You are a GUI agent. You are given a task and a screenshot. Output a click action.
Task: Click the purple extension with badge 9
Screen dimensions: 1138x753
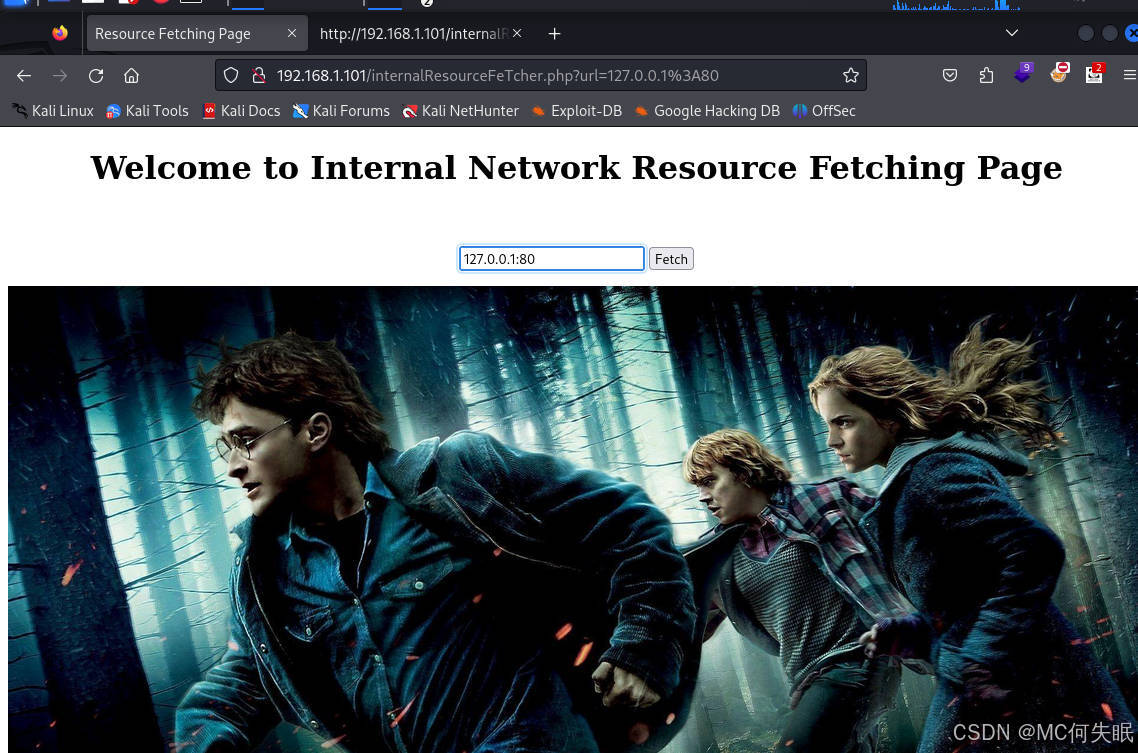click(1023, 73)
